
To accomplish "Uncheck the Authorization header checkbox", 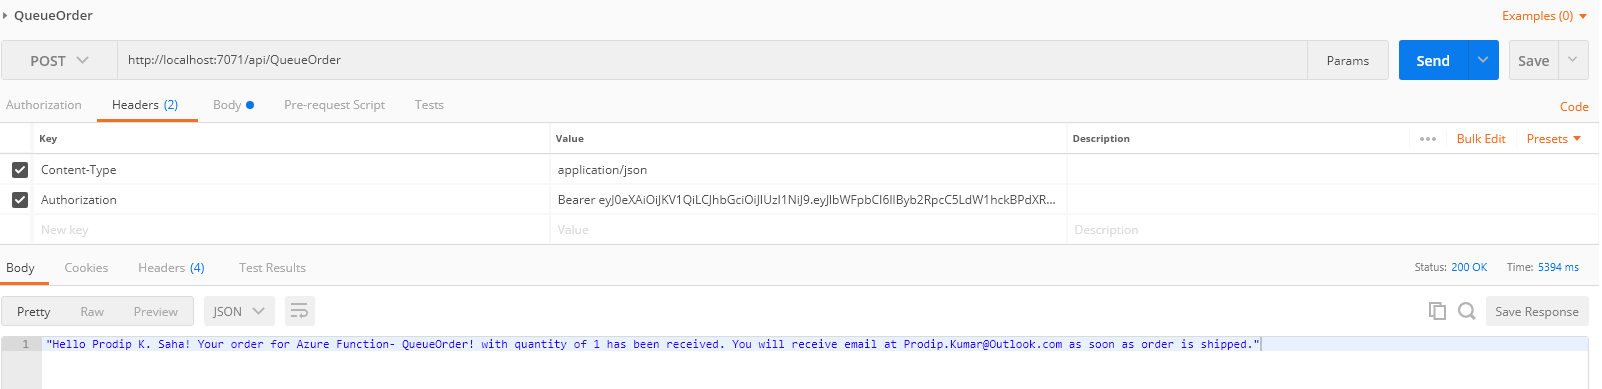I will click(20, 200).
